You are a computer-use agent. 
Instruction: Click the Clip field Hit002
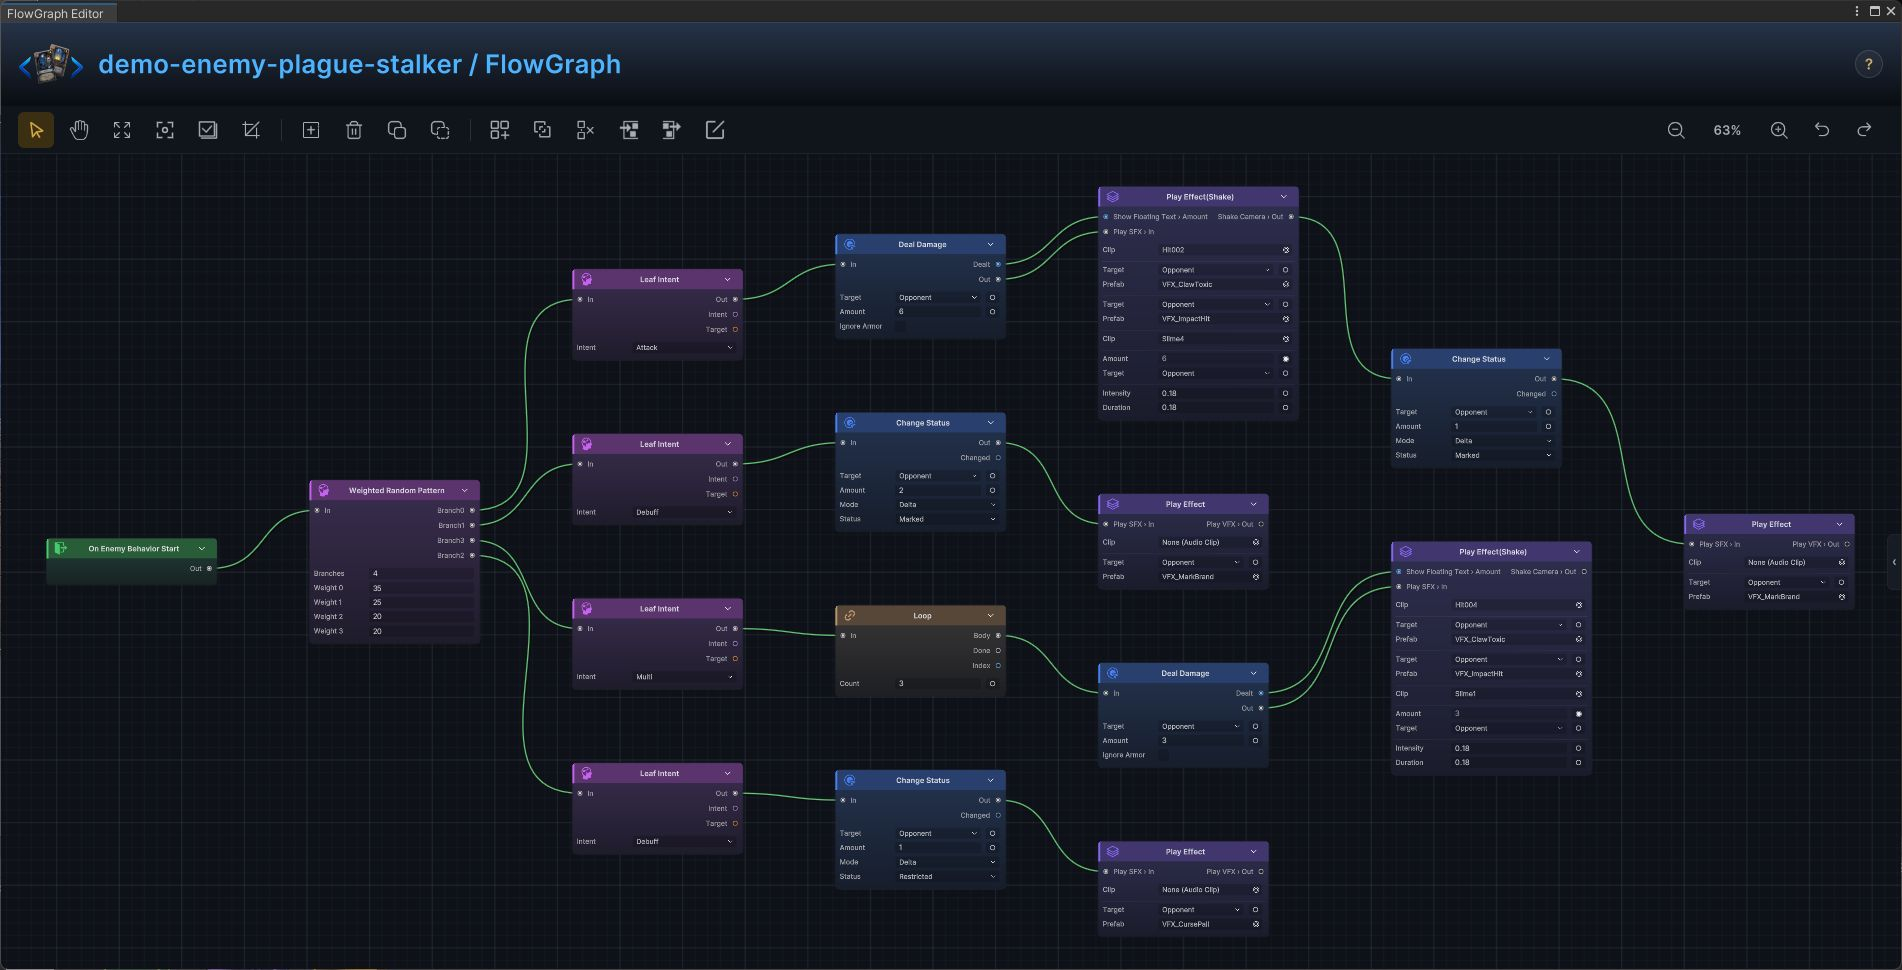1219,250
